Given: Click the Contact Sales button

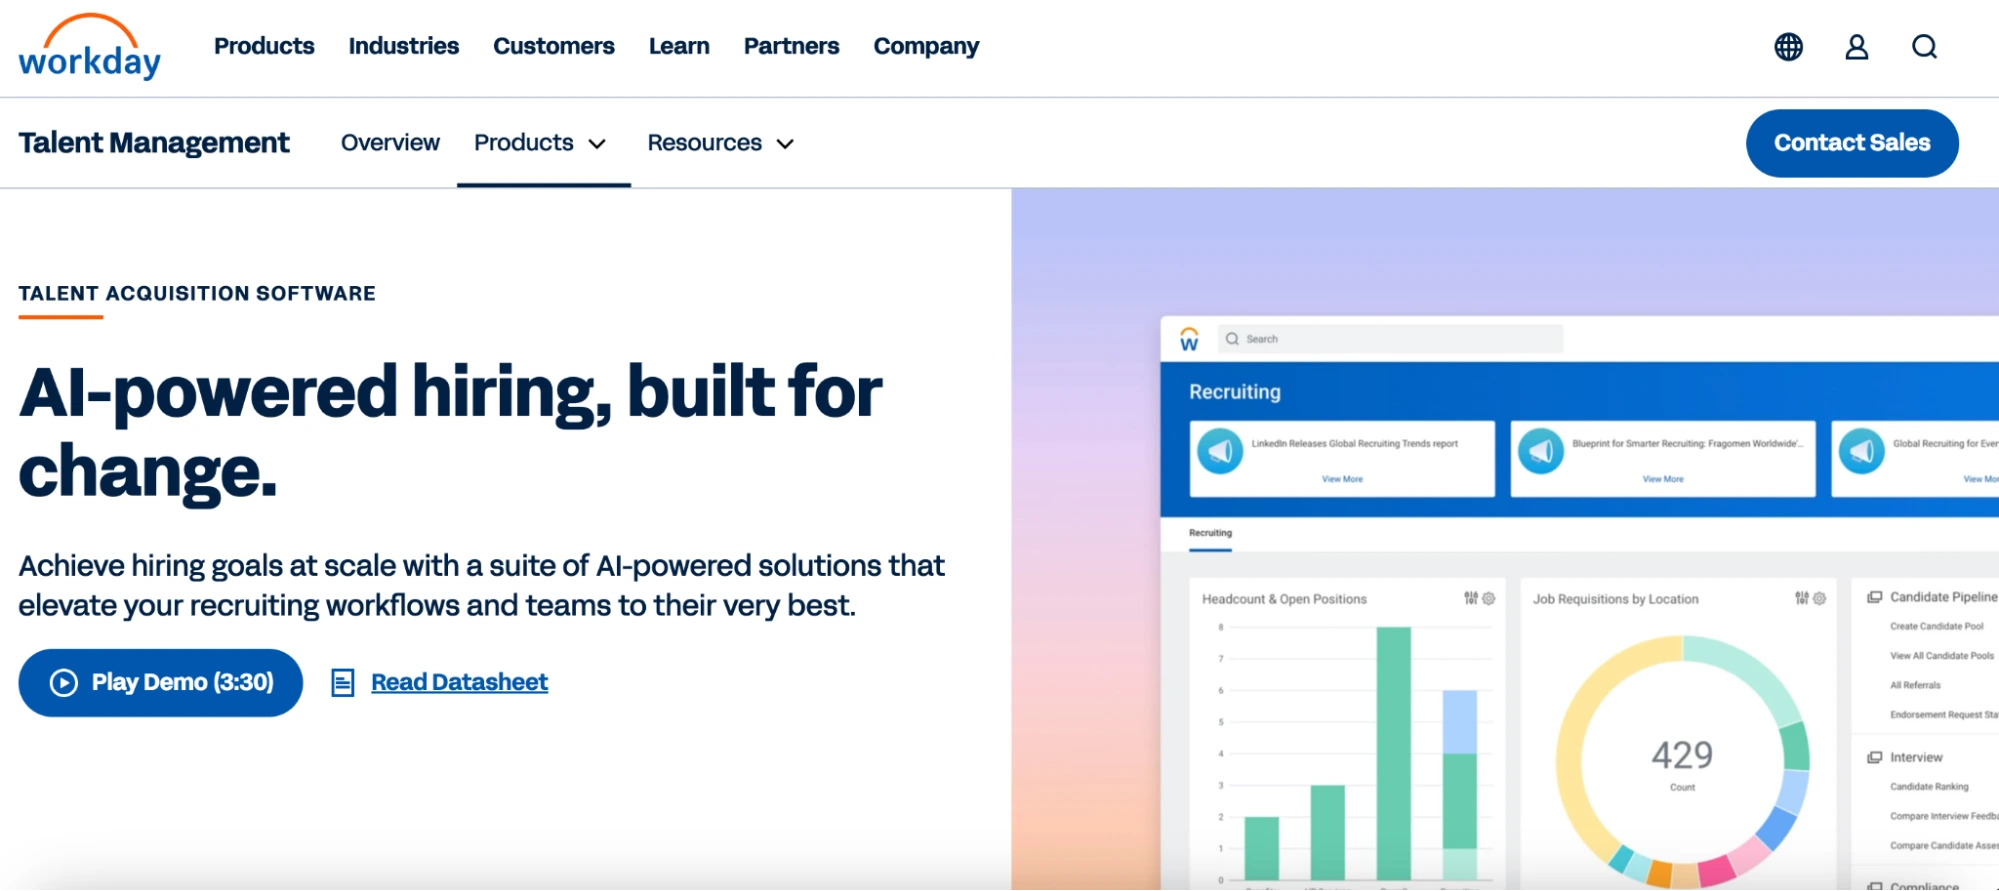Looking at the screenshot, I should click(1852, 143).
